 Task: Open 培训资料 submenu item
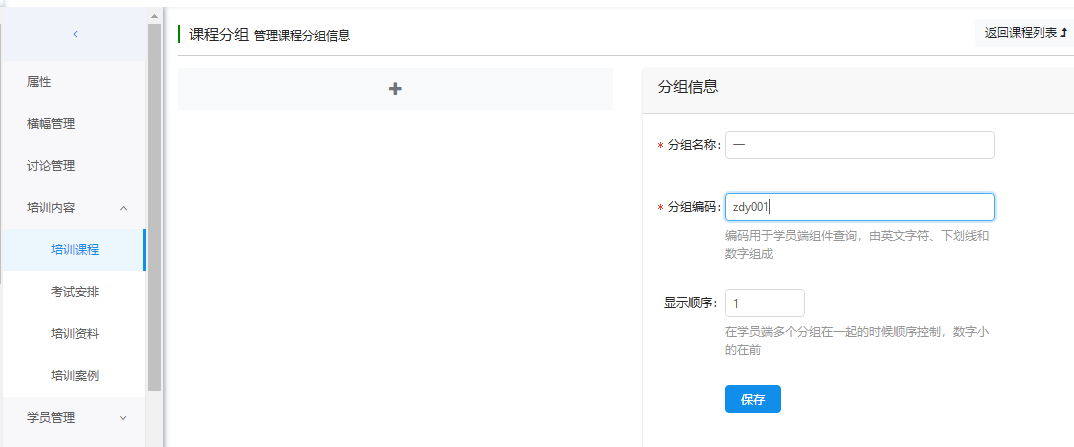(75, 334)
